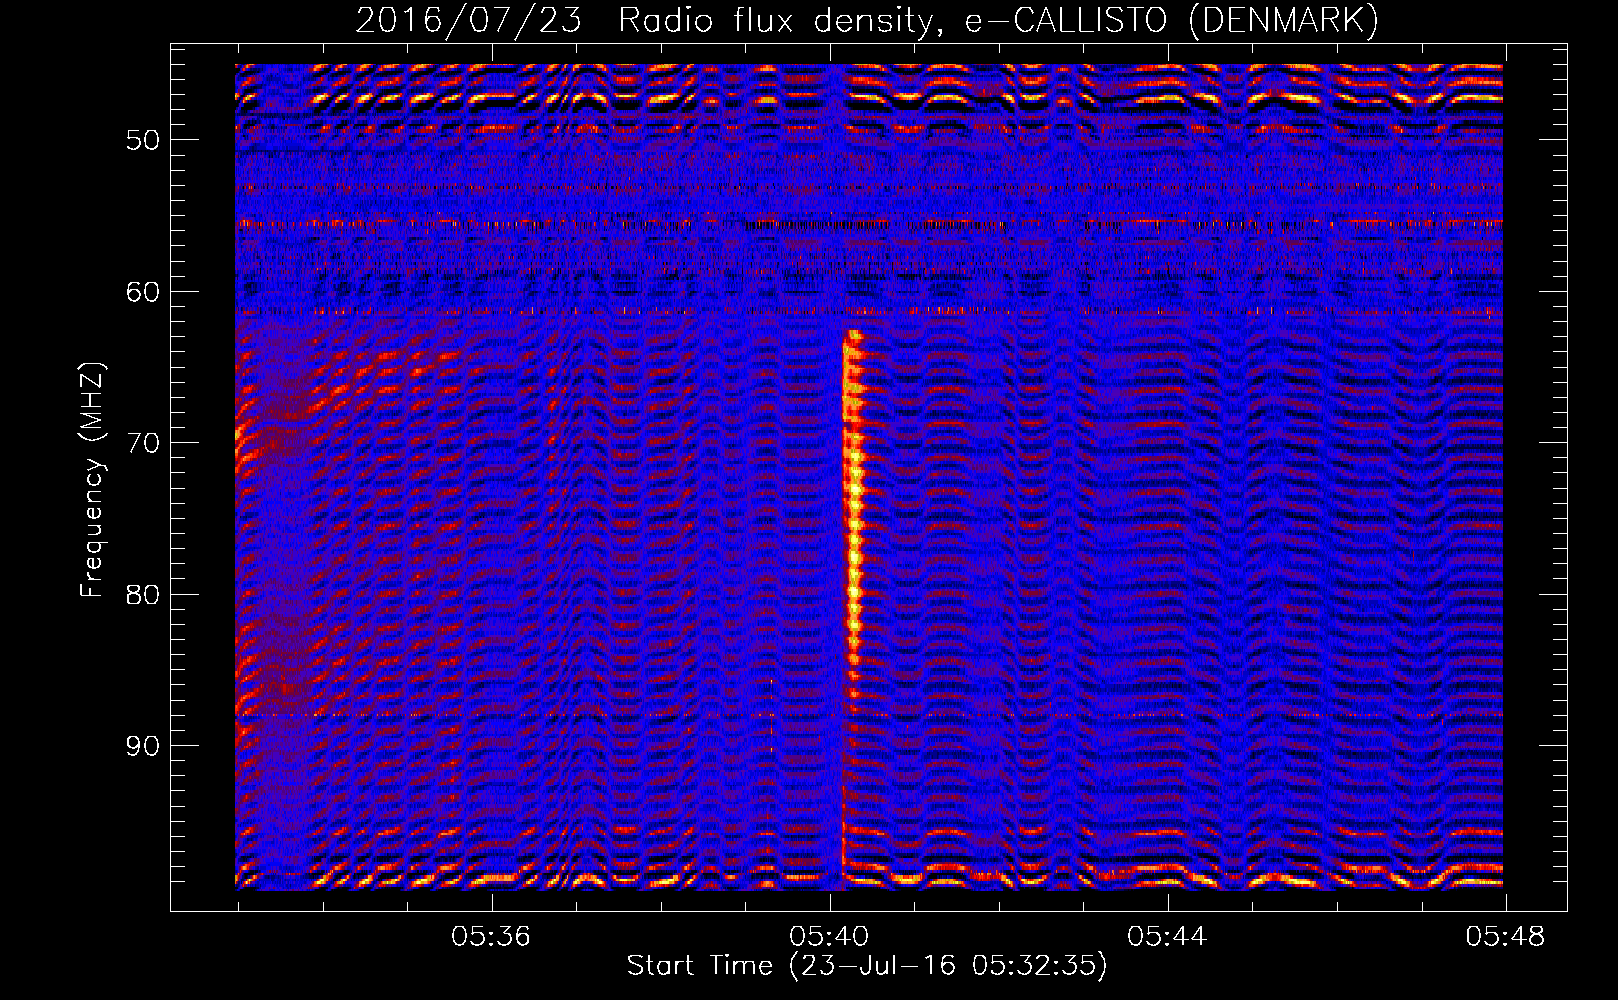
Task: Click the plot title '2016/07/23 Radio flux density'
Action: (867, 20)
